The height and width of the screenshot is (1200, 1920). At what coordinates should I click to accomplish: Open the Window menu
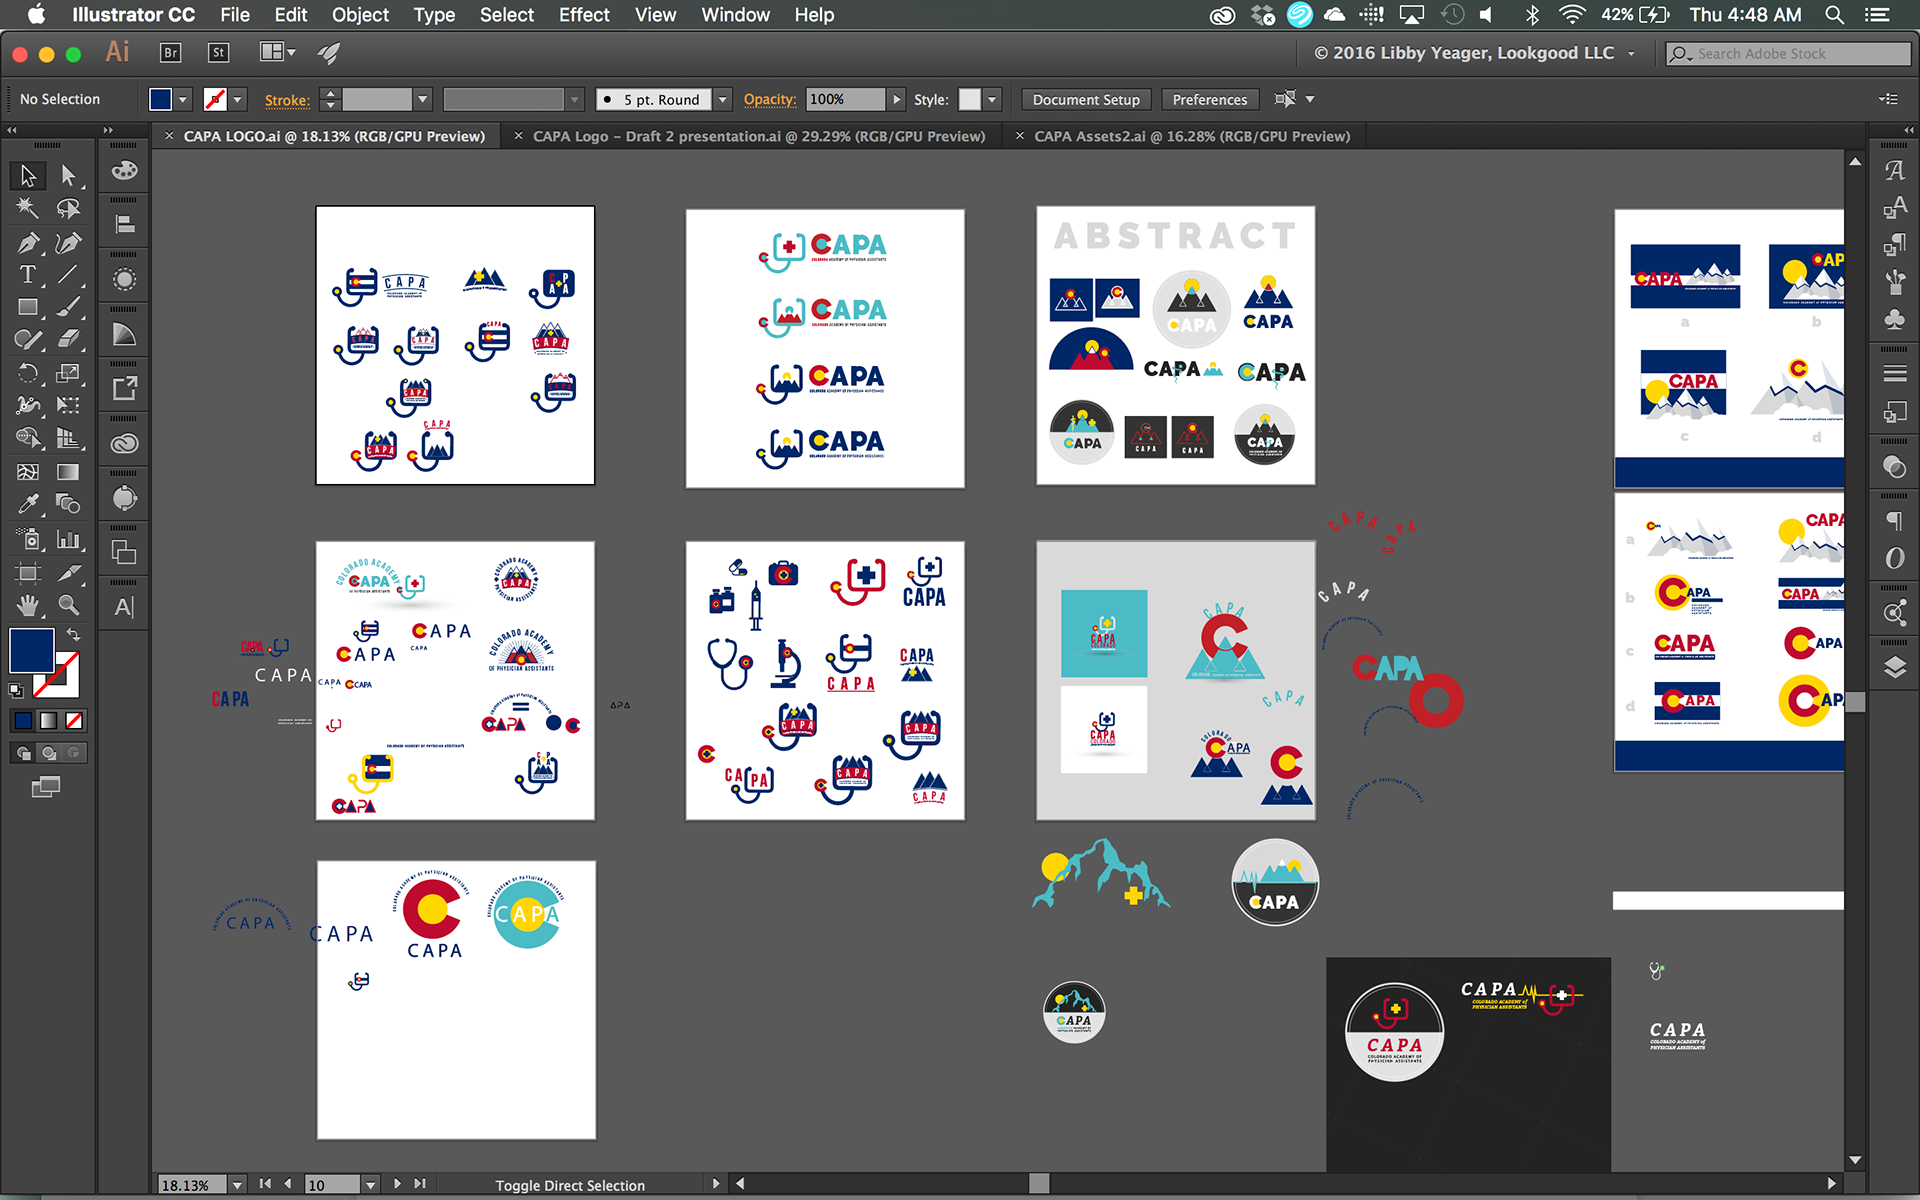tap(735, 15)
